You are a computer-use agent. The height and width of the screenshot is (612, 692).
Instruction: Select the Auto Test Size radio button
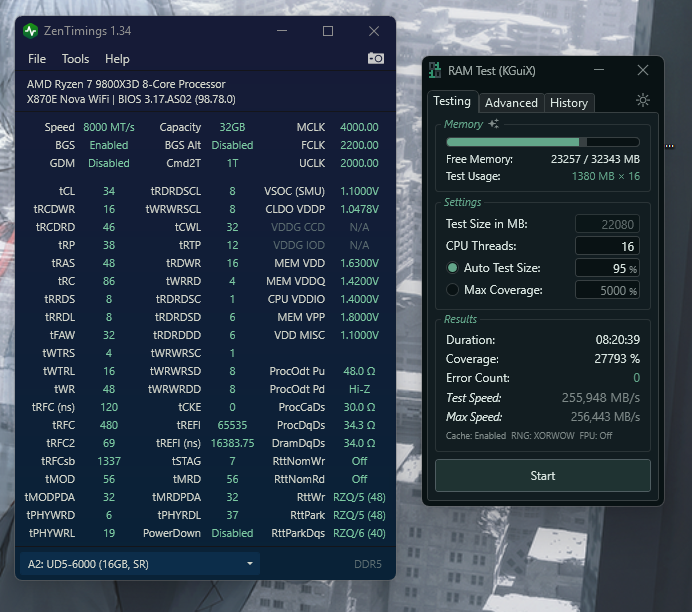(453, 268)
